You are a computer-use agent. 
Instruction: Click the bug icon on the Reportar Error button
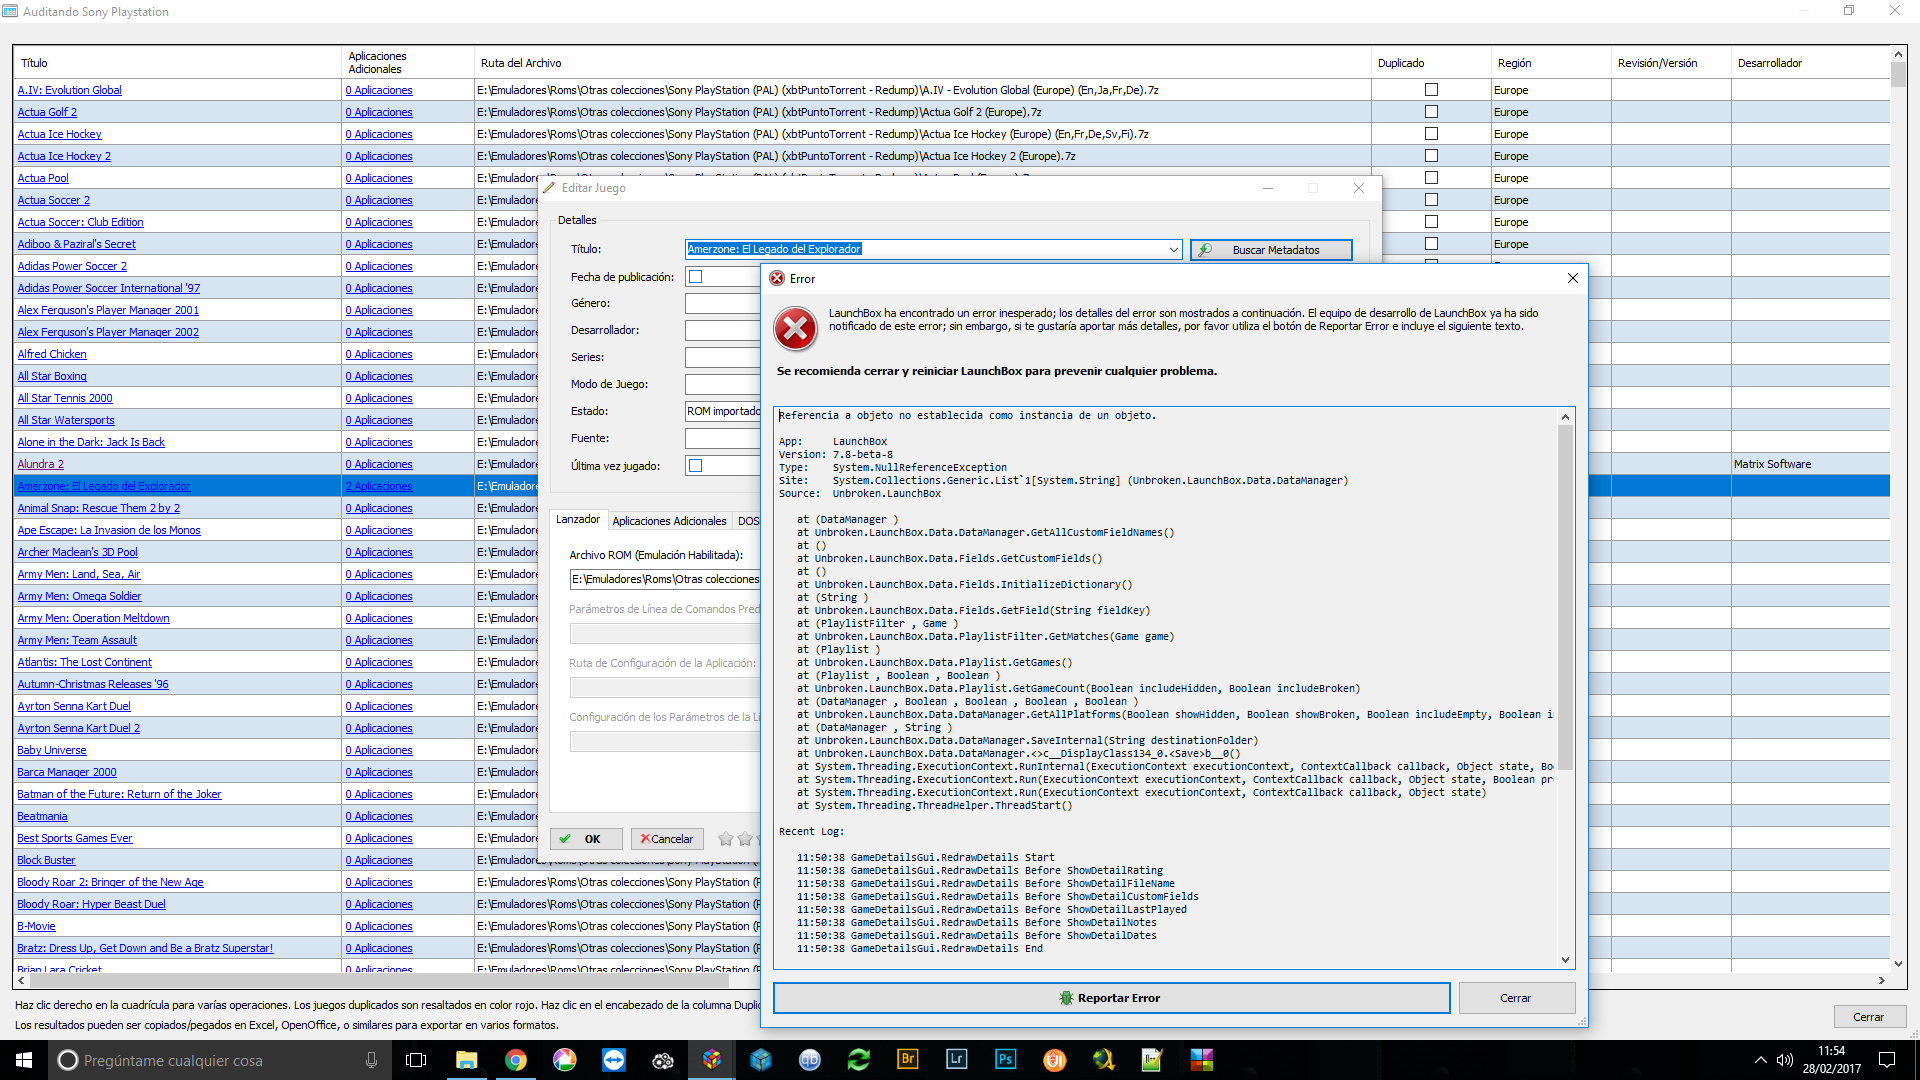click(1066, 998)
